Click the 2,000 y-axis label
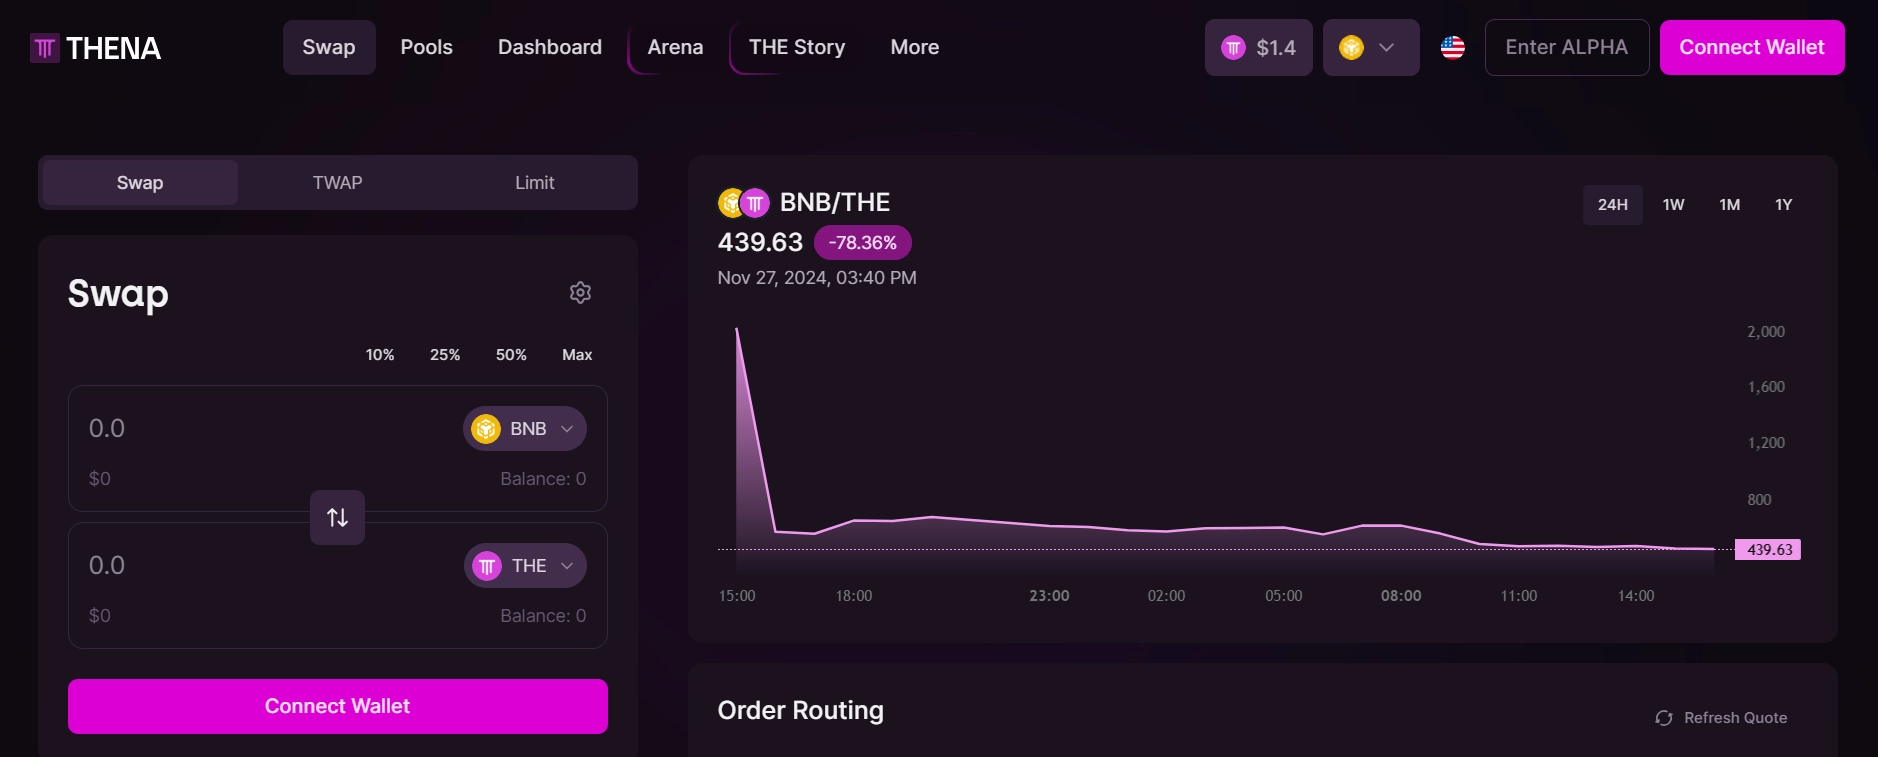 click(1766, 332)
